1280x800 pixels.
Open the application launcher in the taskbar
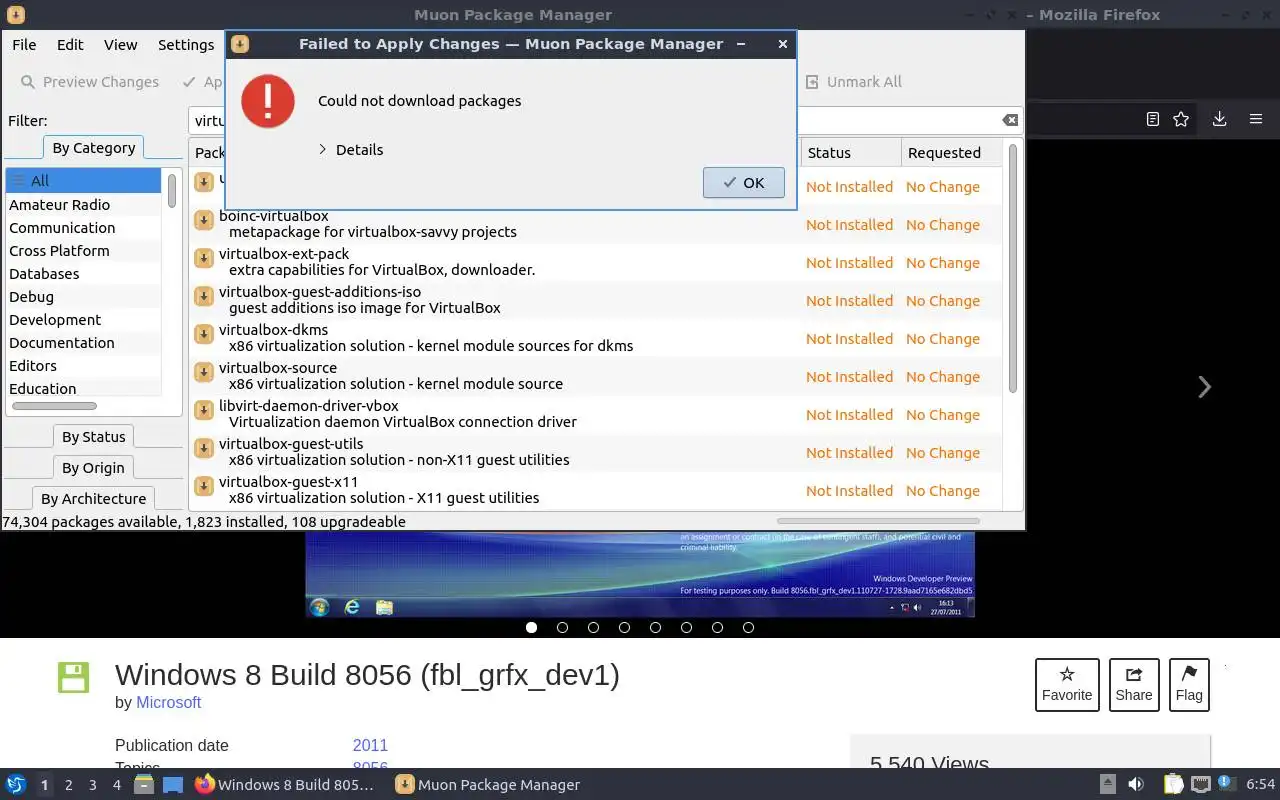(x=16, y=785)
